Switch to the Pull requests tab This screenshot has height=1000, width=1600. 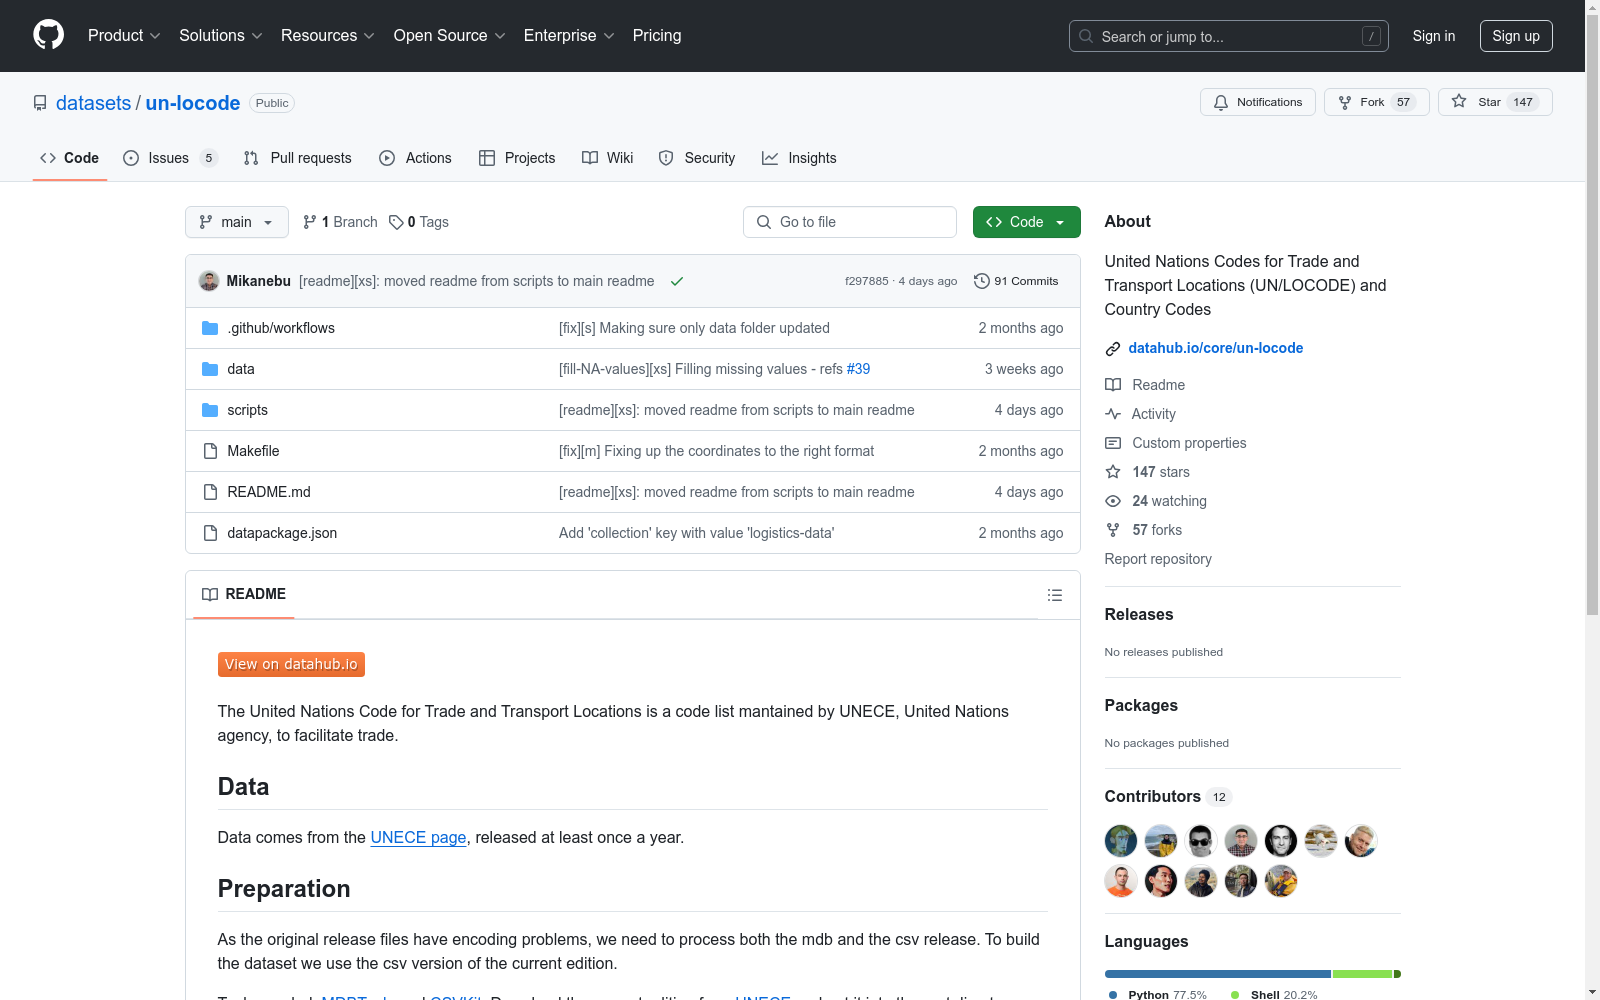pyautogui.click(x=298, y=158)
